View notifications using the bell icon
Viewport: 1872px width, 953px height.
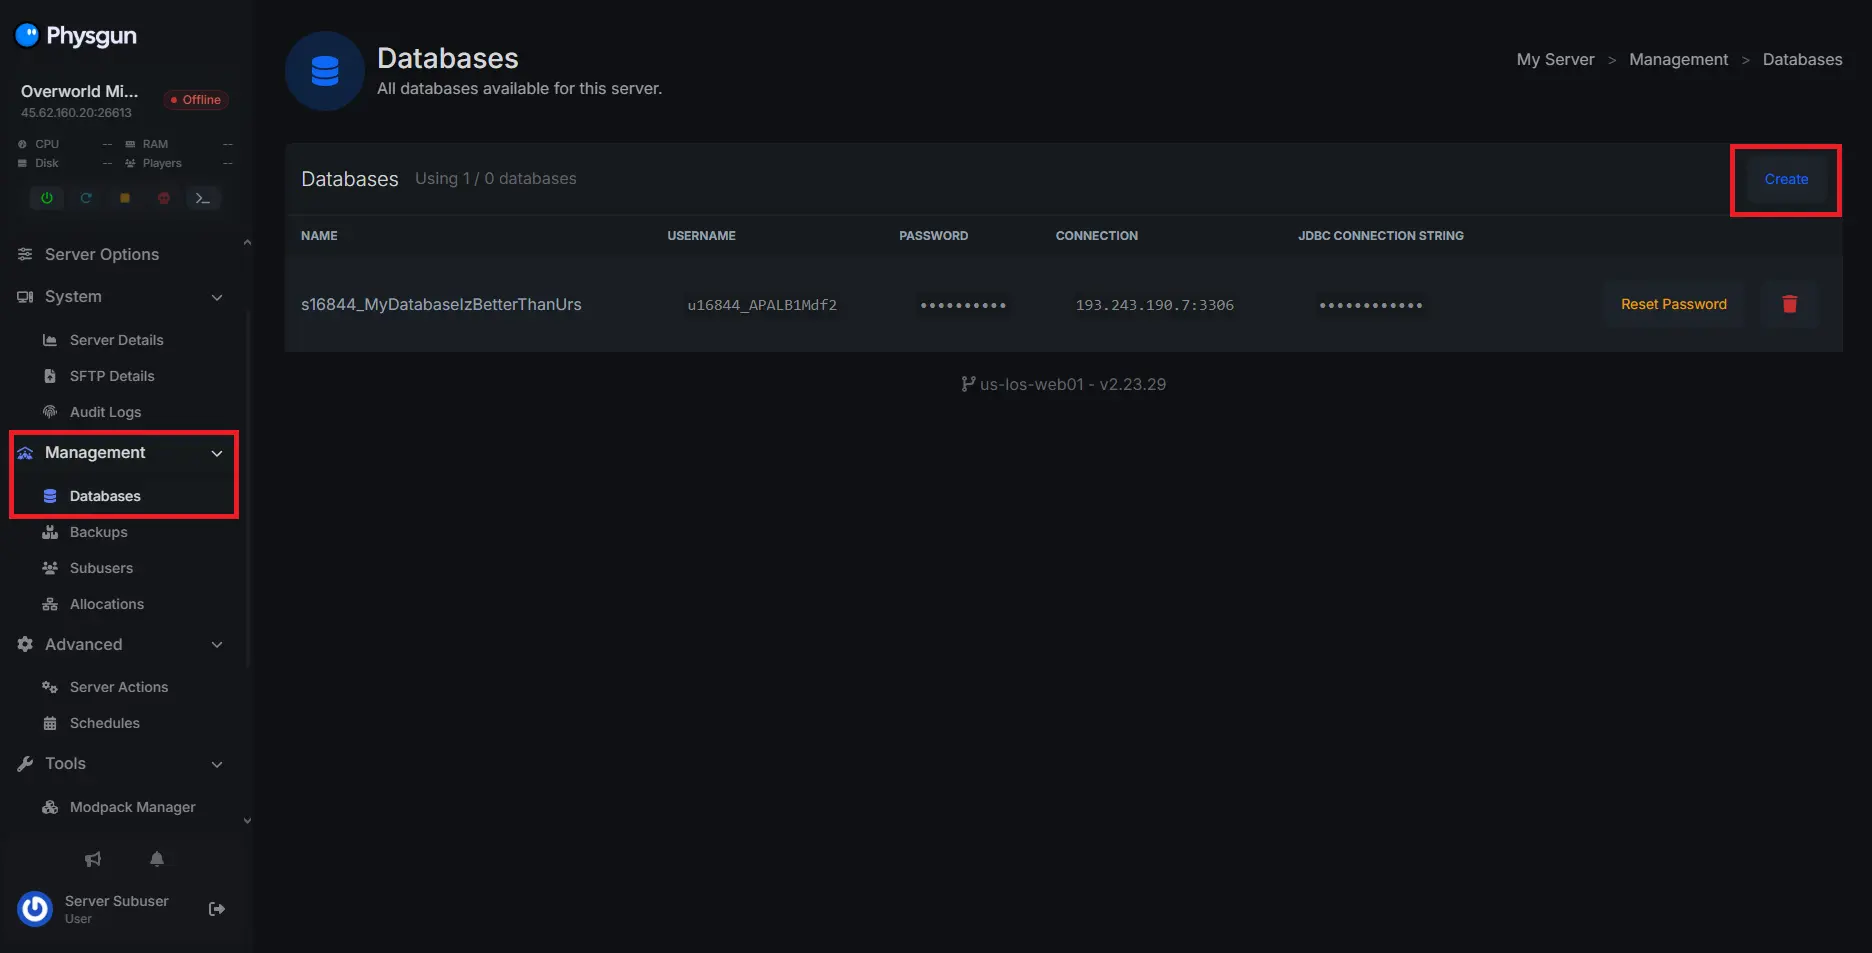click(x=157, y=858)
